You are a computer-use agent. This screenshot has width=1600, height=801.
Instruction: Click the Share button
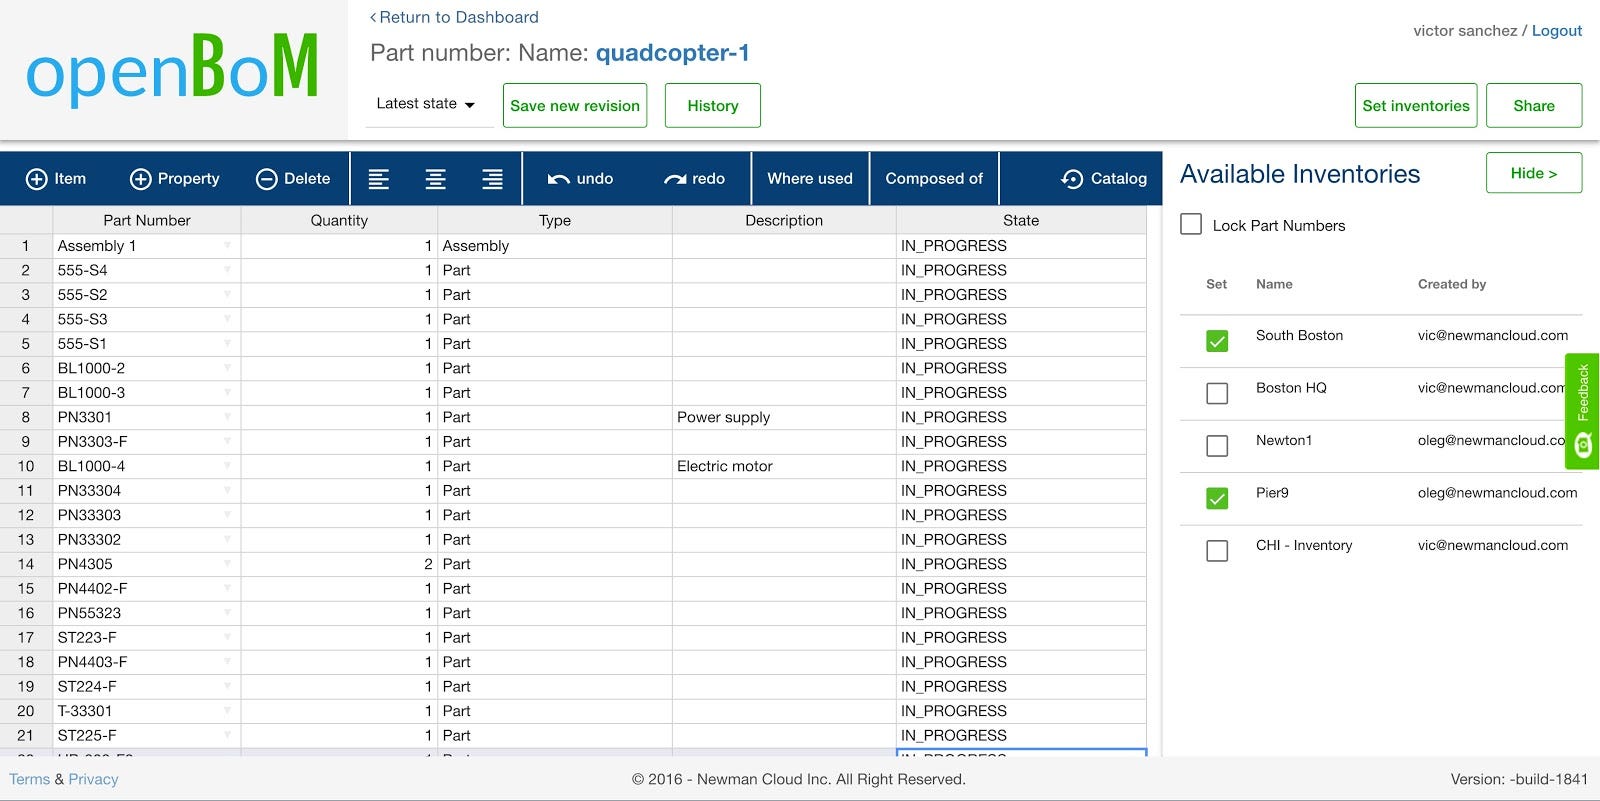(1534, 105)
